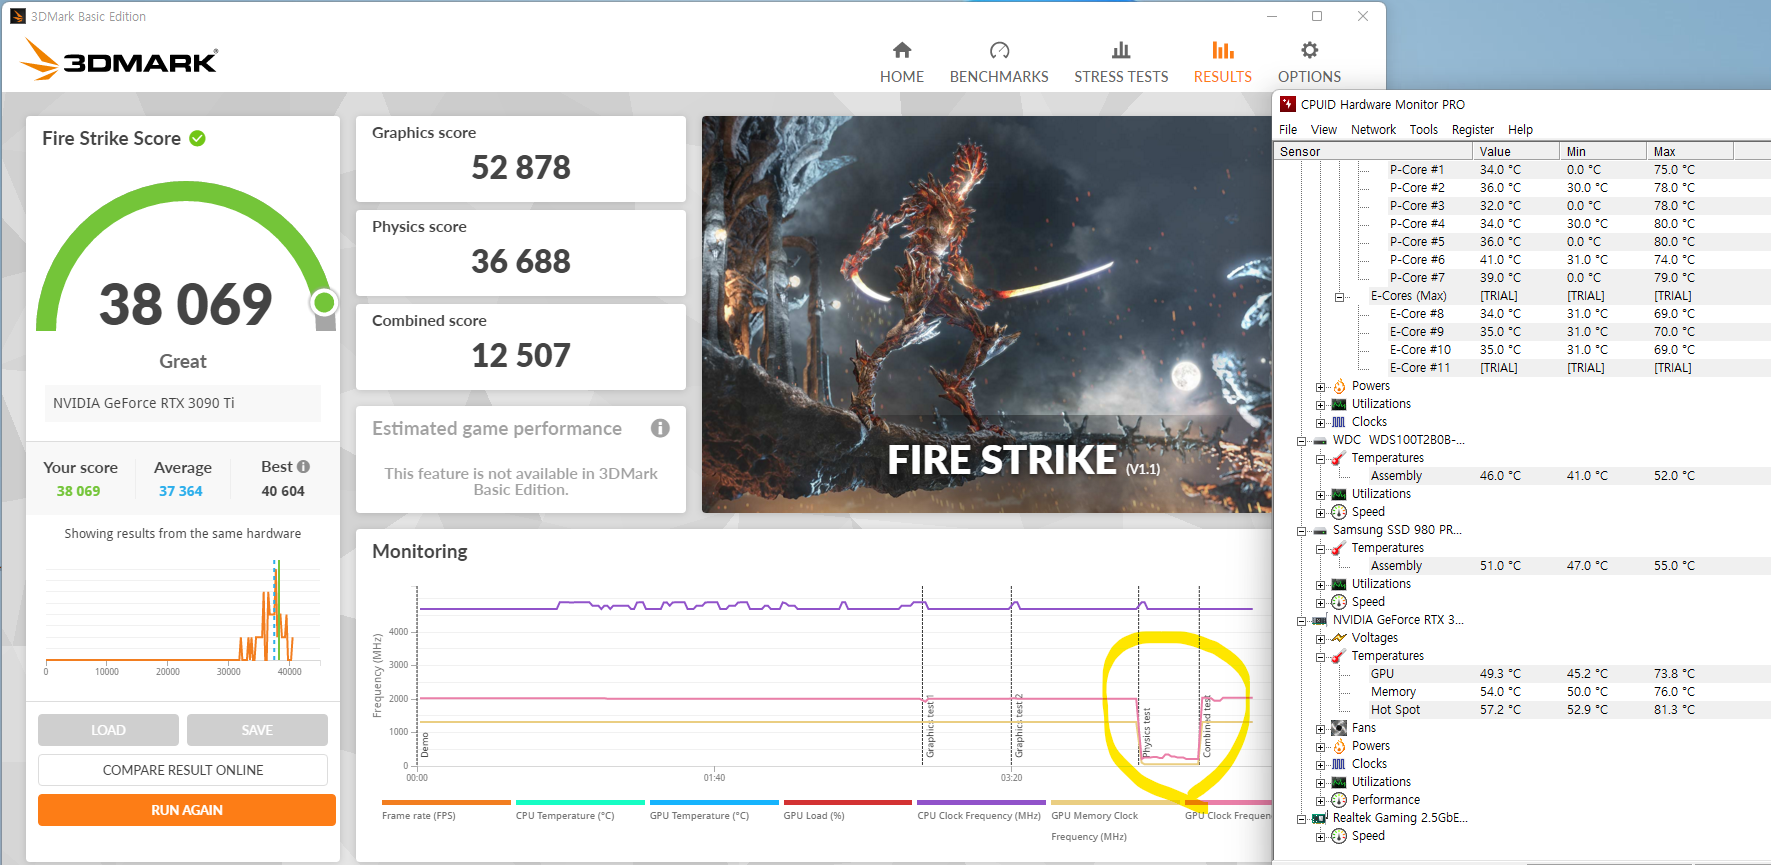Click the green validation checkmark by Fire Strike Score
Viewport: 1771px width, 865px height.
pos(198,138)
